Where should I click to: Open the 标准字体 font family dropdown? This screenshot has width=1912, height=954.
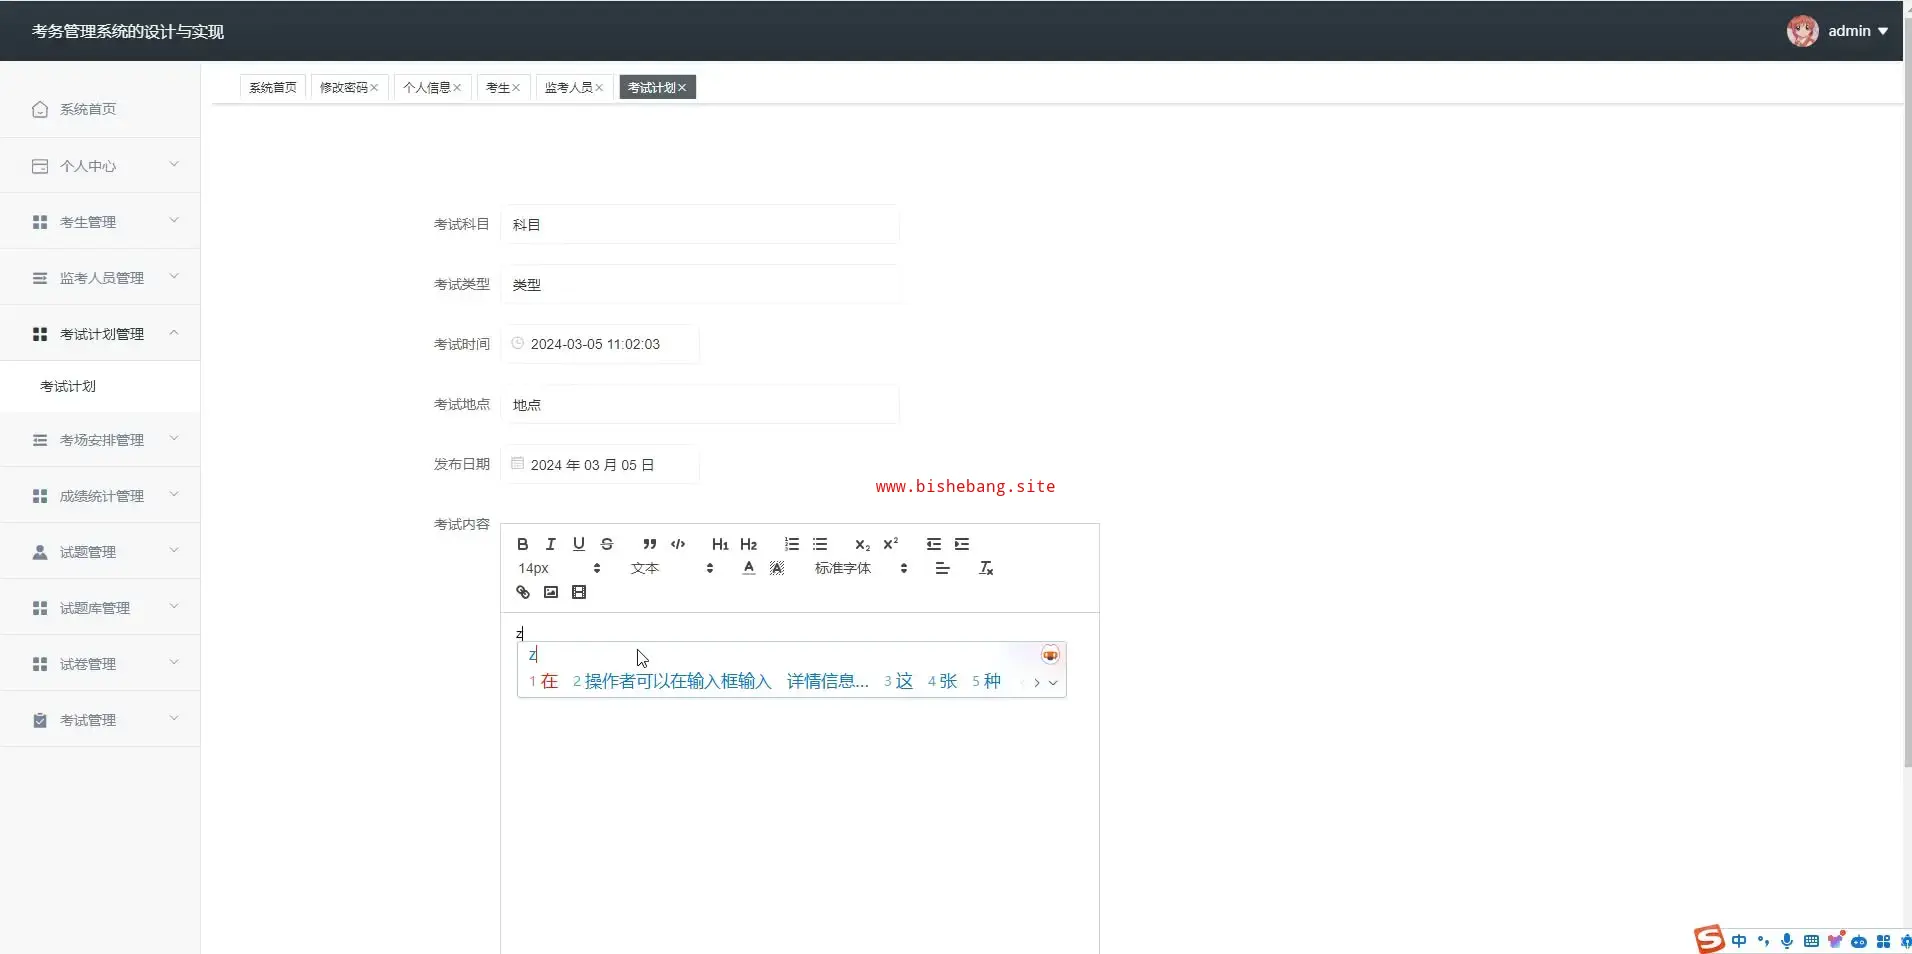pos(860,568)
